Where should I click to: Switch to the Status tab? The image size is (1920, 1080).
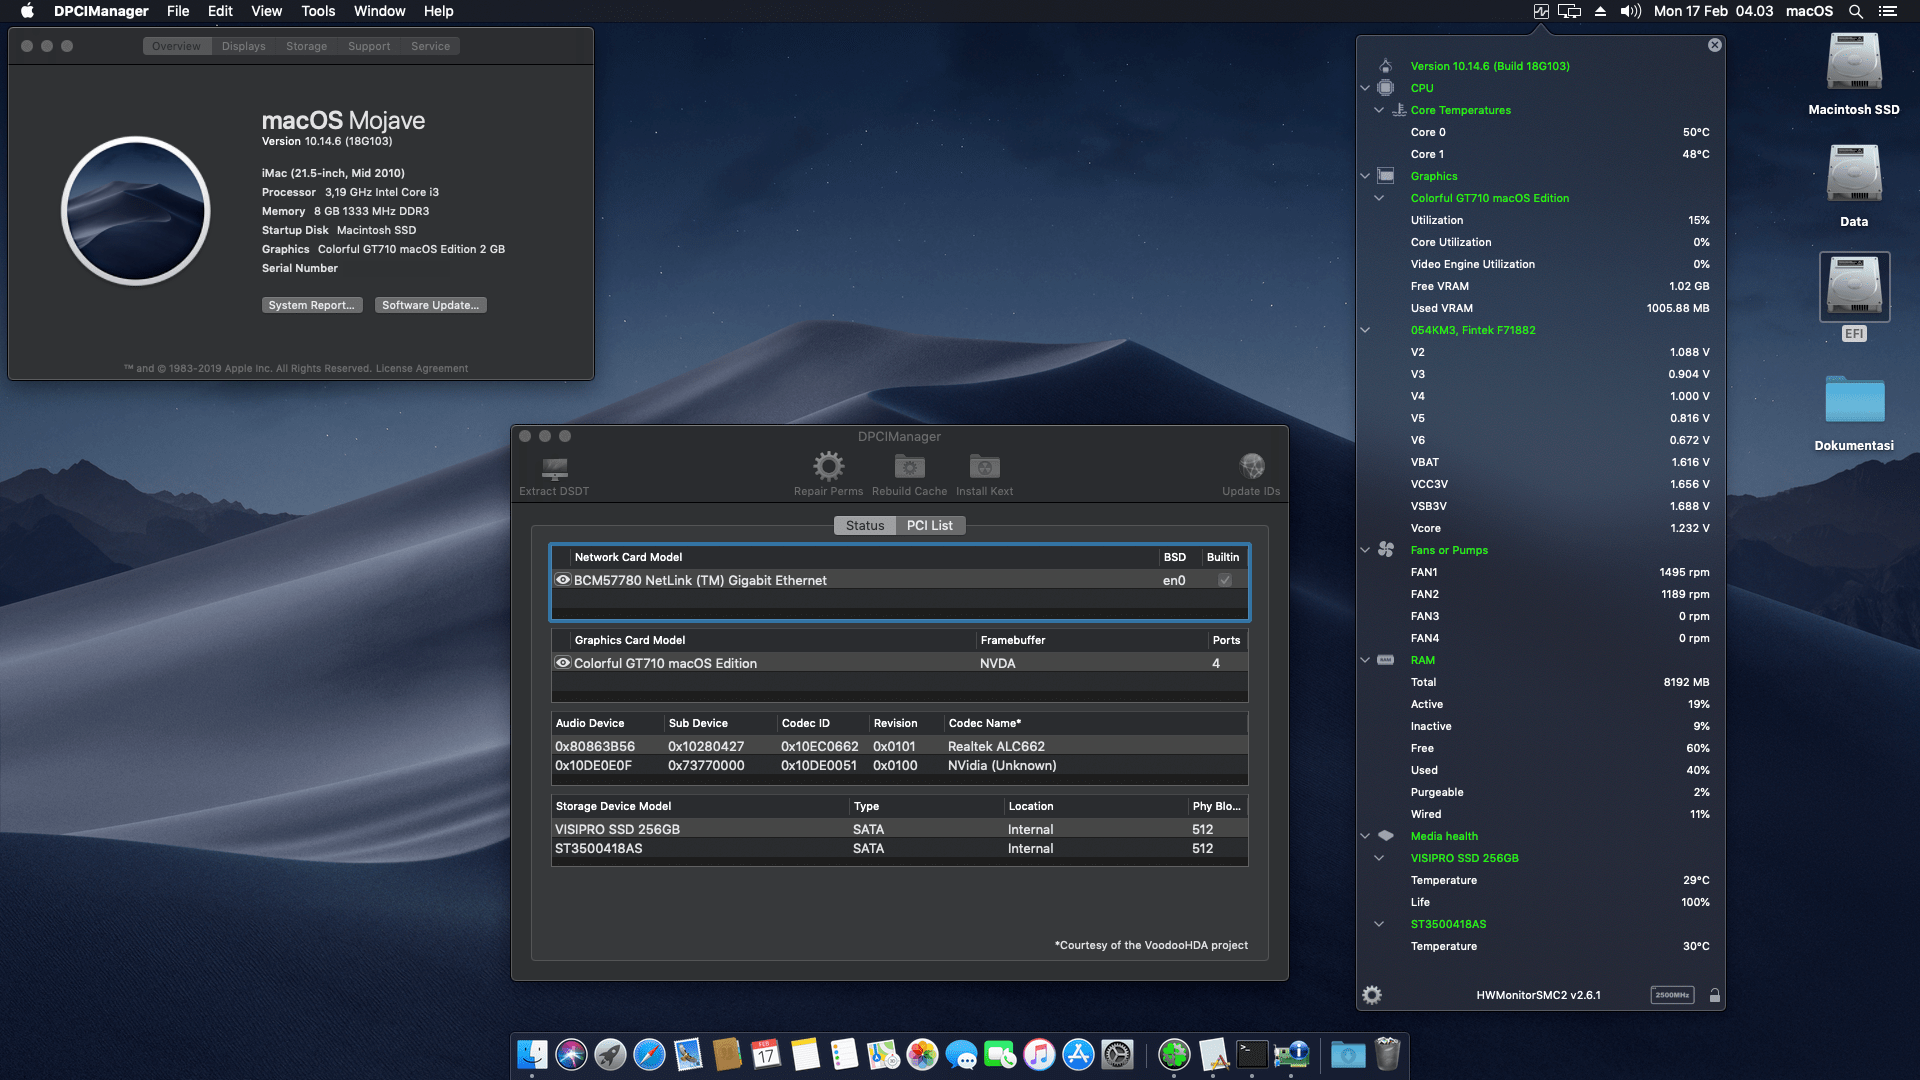[864, 526]
